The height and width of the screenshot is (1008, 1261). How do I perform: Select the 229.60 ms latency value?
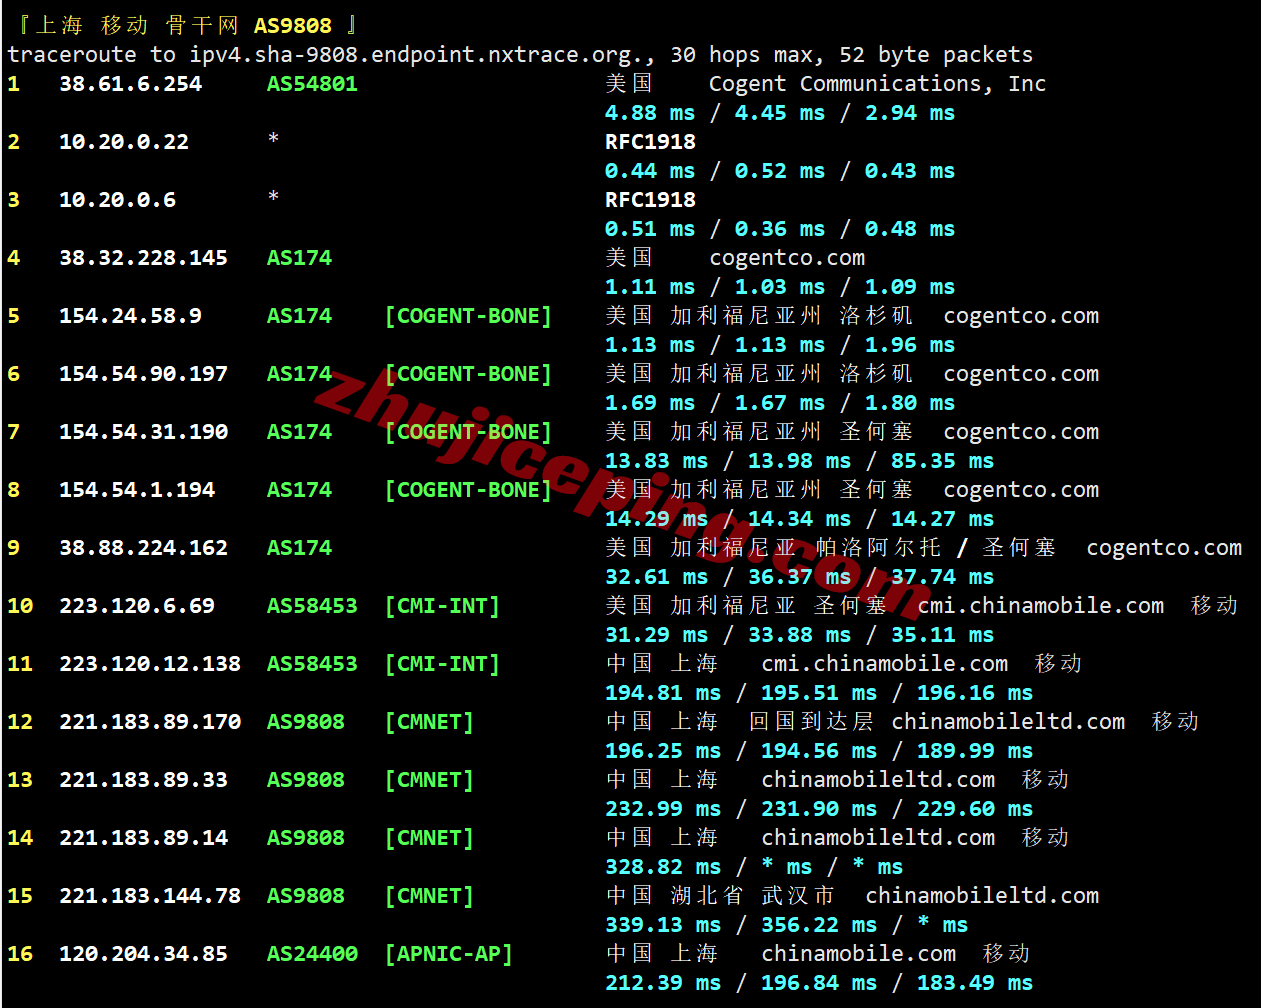975,809
